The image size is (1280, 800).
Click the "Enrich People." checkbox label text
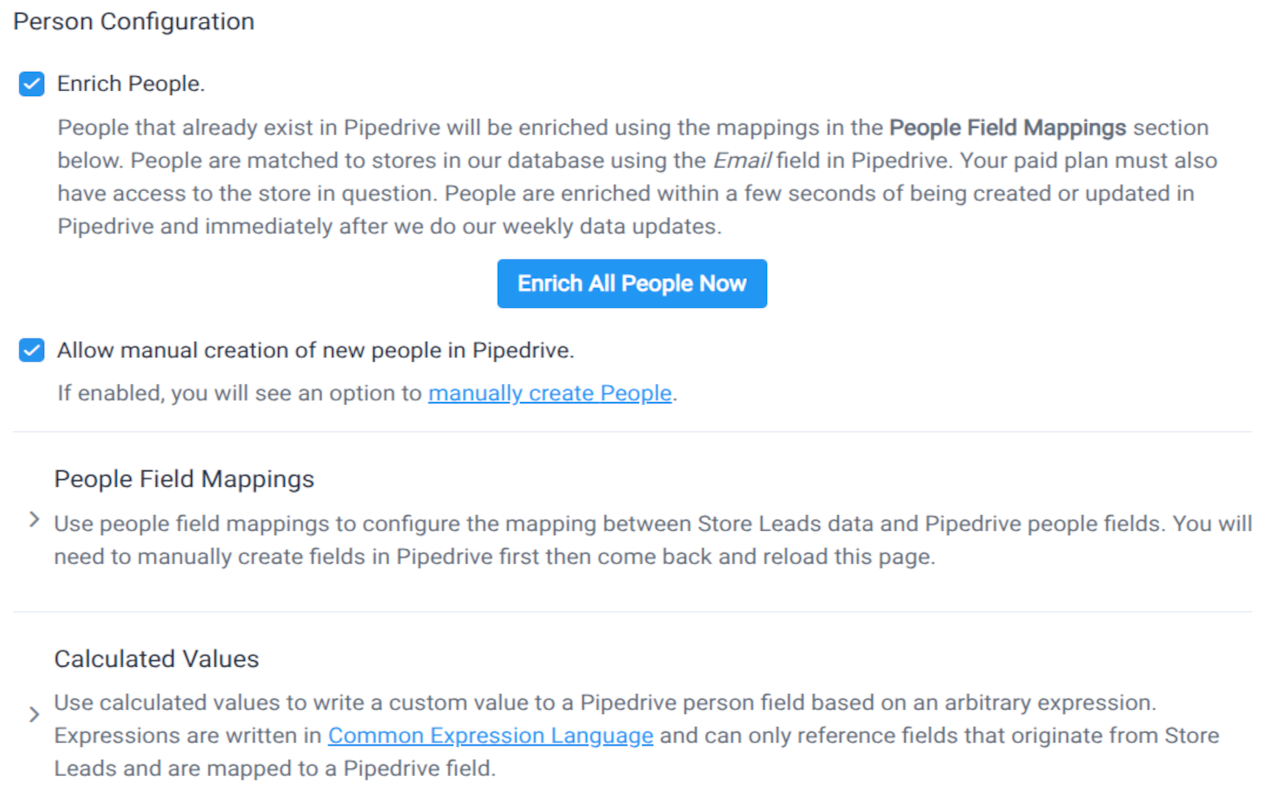click(131, 84)
